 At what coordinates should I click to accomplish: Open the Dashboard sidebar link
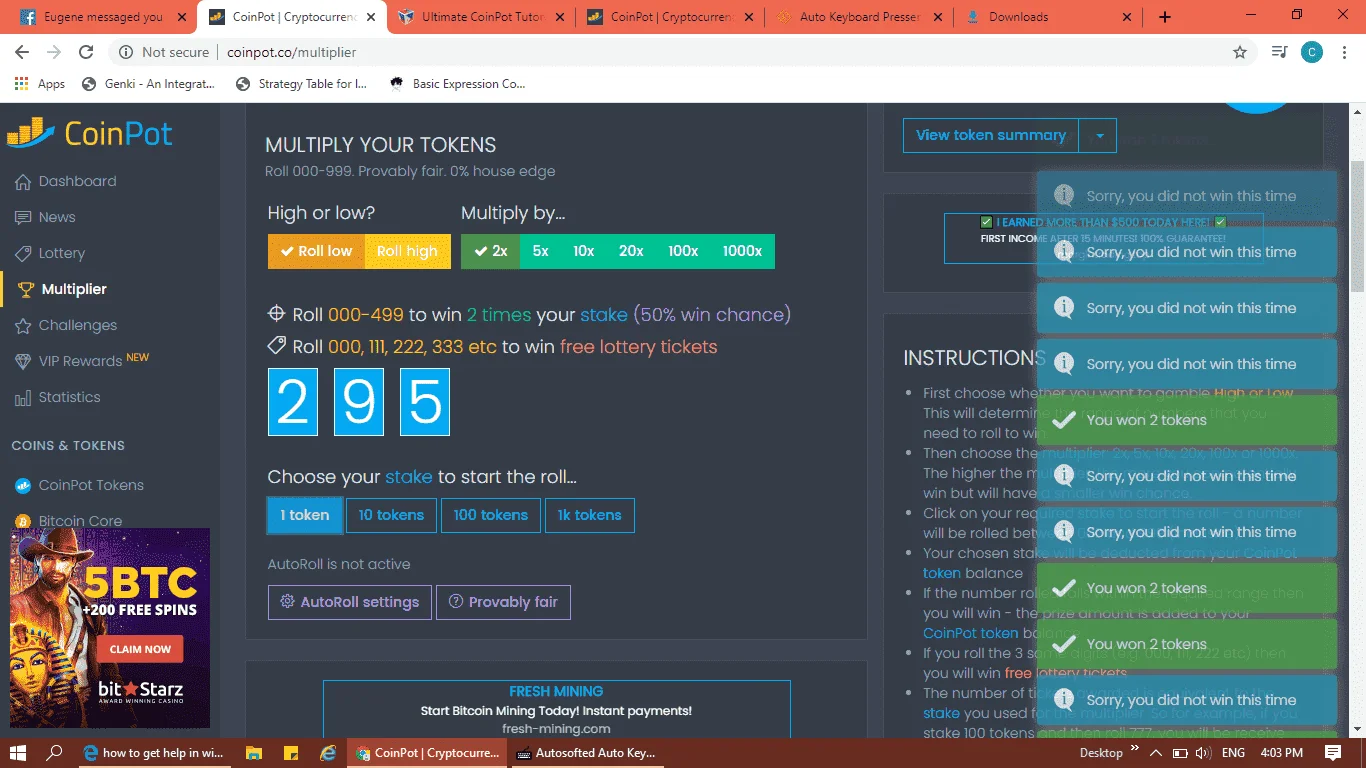(x=66, y=181)
